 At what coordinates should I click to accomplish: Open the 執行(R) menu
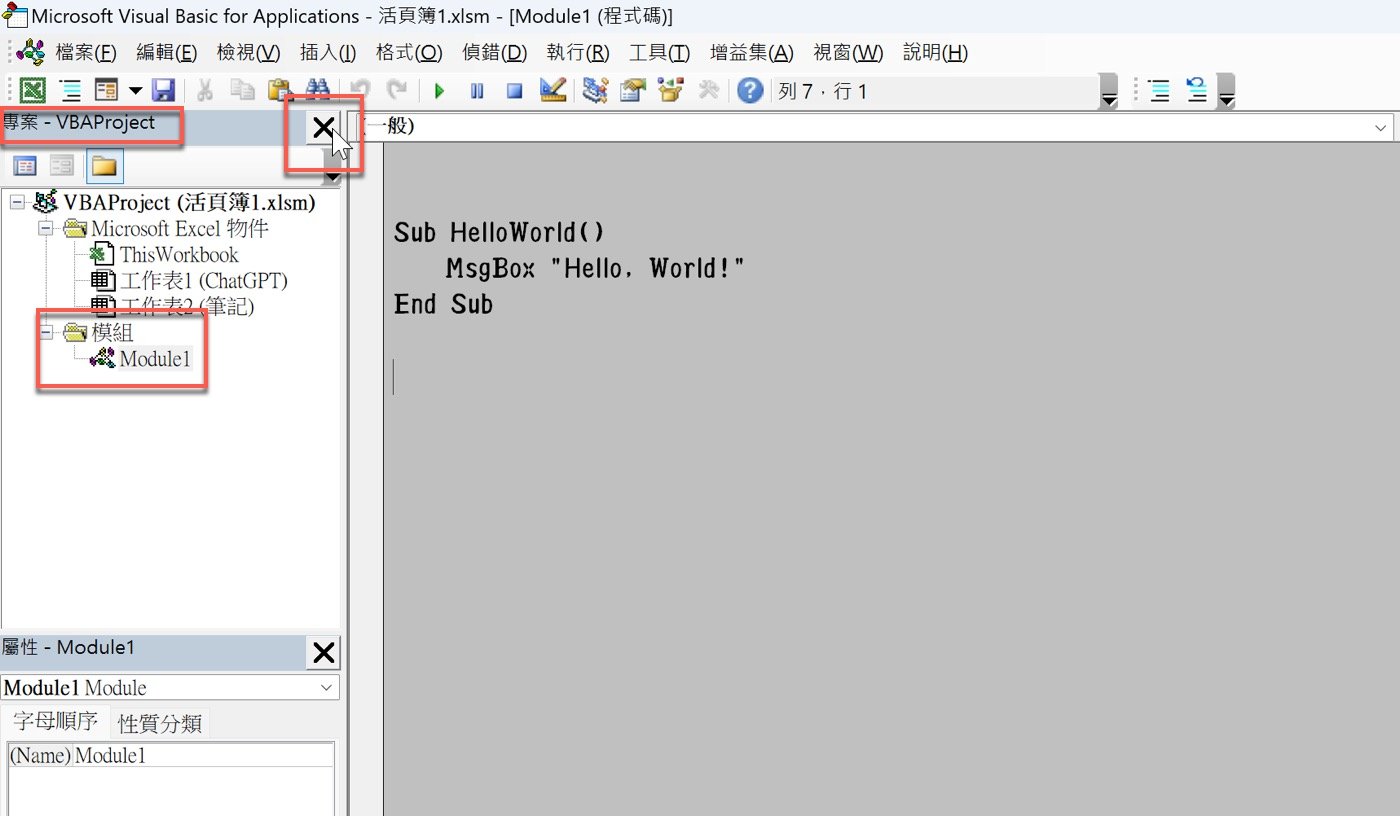point(578,52)
